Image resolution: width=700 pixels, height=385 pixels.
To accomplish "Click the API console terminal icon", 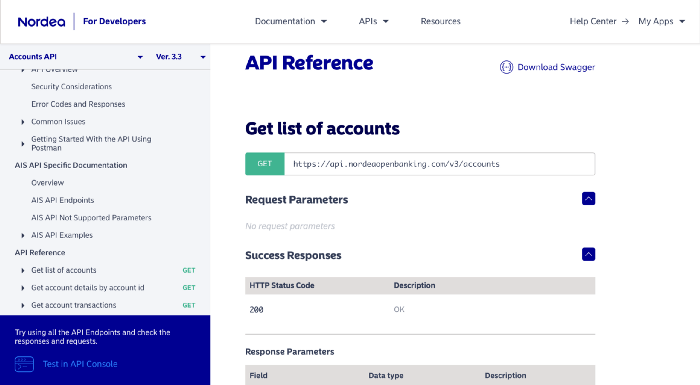I will (24, 364).
